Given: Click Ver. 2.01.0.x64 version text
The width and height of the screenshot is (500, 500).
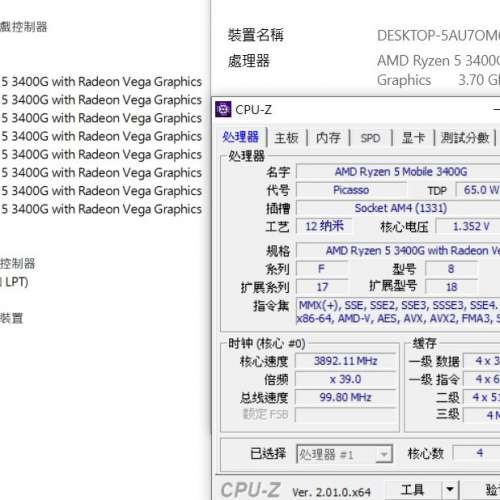Looking at the screenshot, I should coord(331,492).
